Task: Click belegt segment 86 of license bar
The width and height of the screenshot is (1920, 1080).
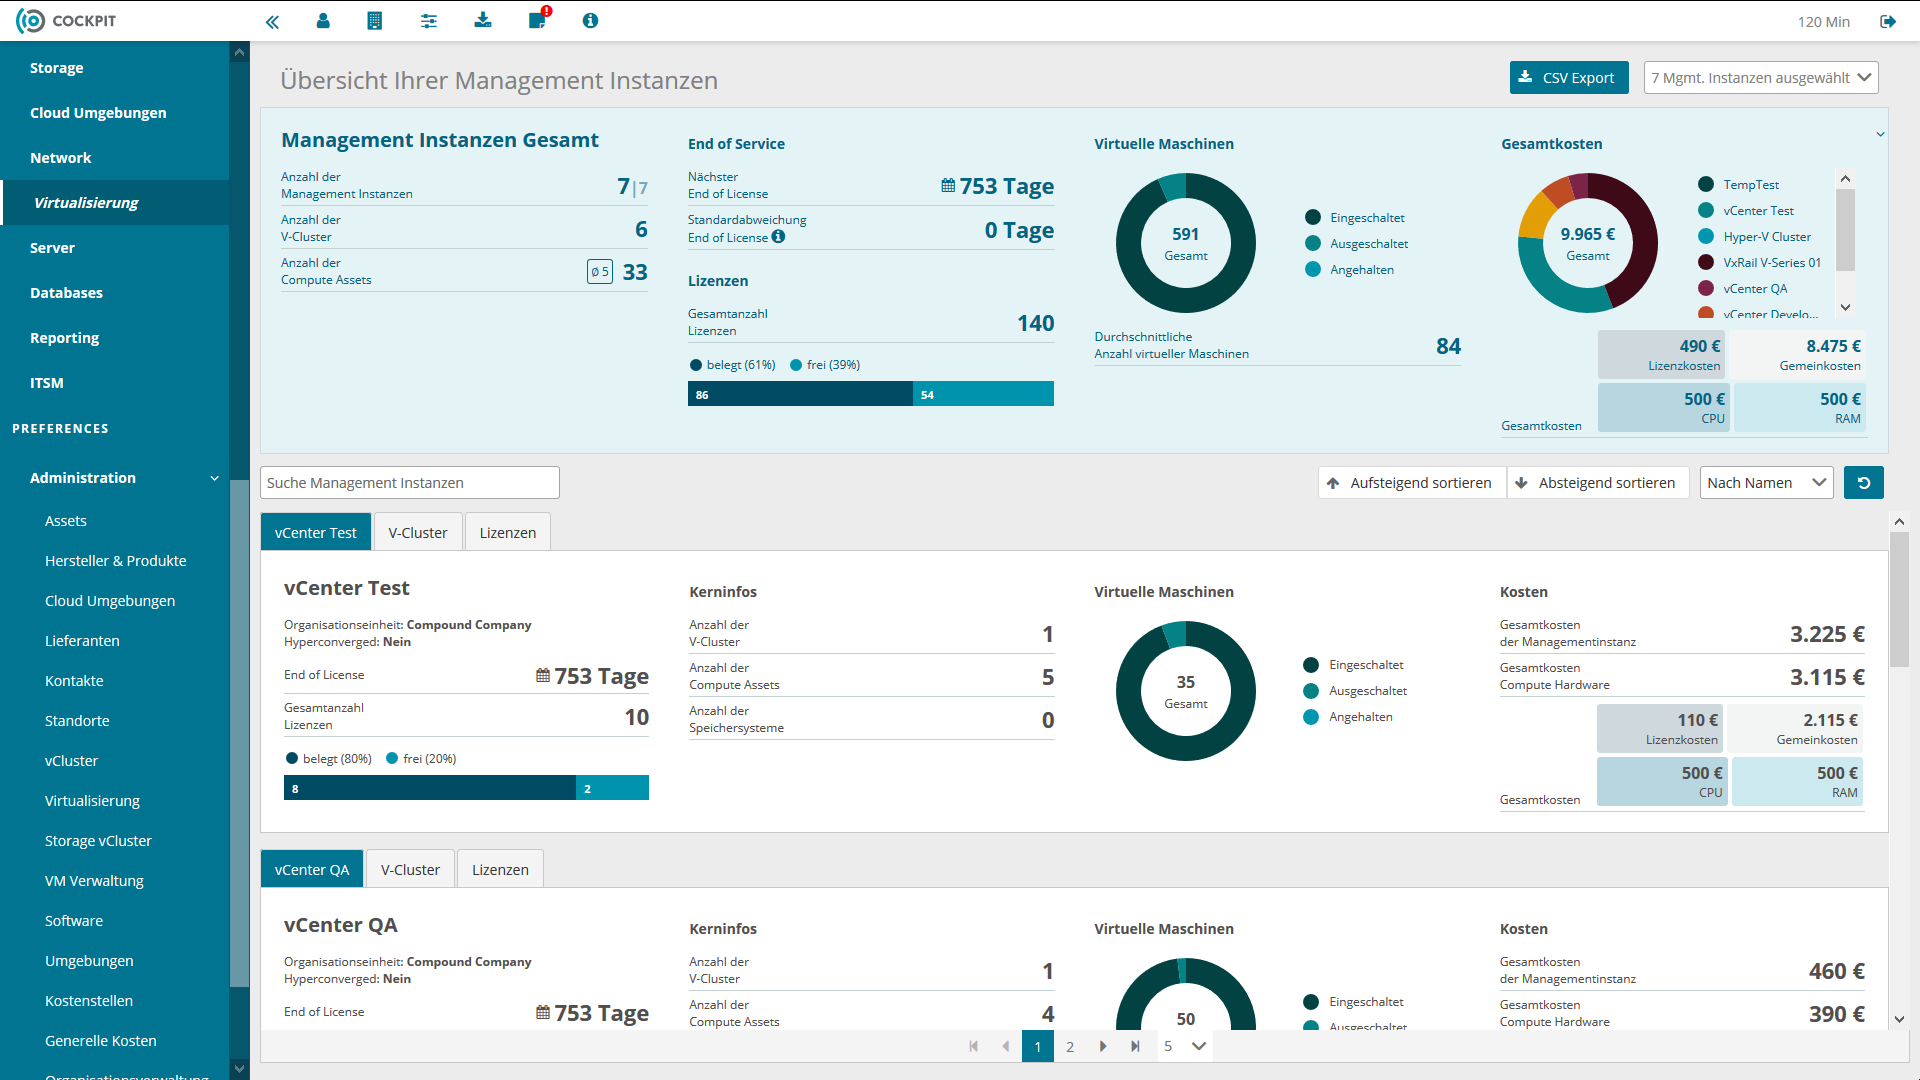Action: point(800,394)
